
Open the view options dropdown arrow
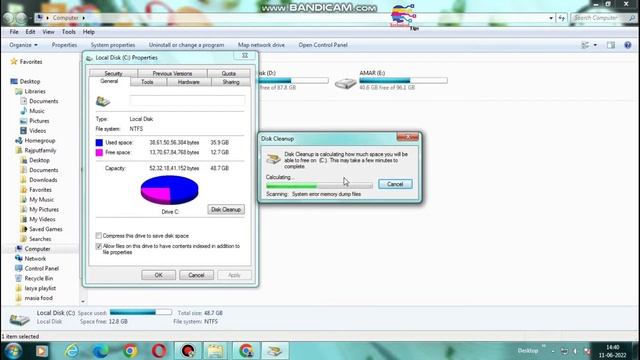pos(595,45)
